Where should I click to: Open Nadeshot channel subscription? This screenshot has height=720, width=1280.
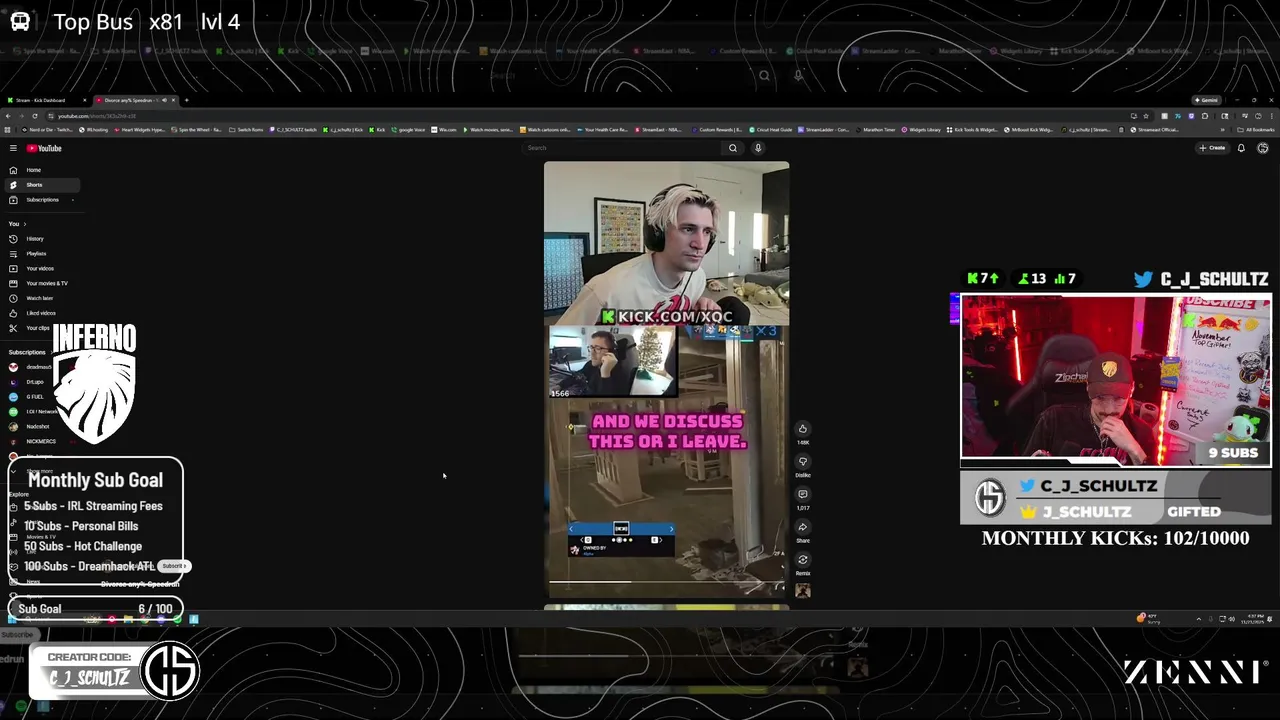31,427
